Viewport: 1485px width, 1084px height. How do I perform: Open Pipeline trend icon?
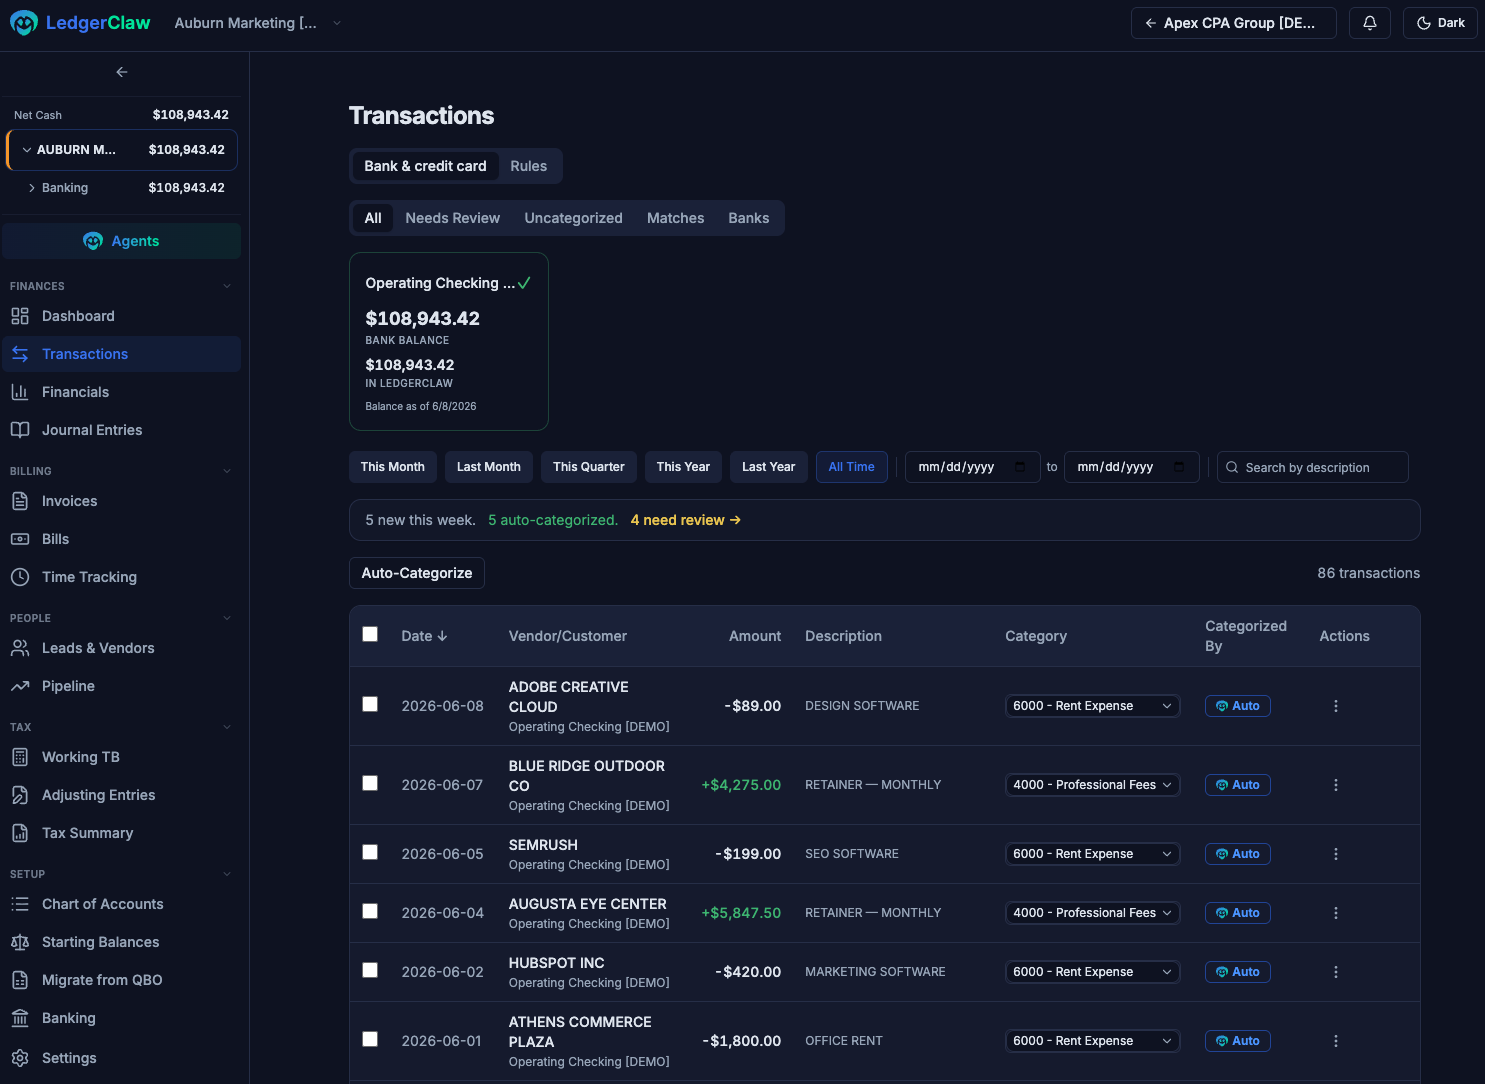coord(20,686)
